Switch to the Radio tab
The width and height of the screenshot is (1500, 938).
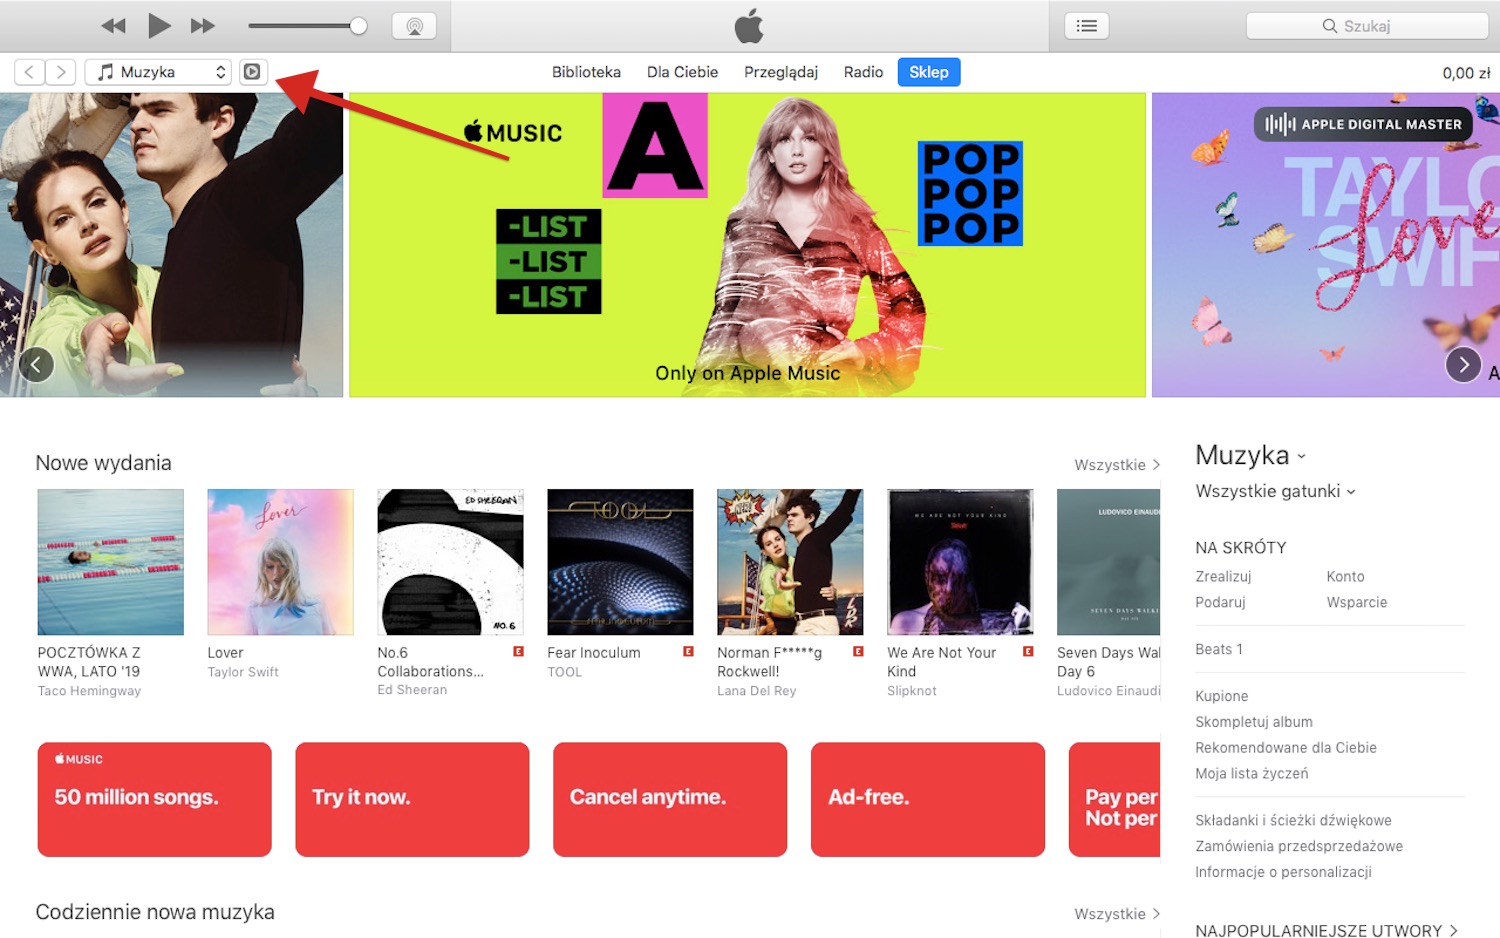pyautogui.click(x=863, y=72)
